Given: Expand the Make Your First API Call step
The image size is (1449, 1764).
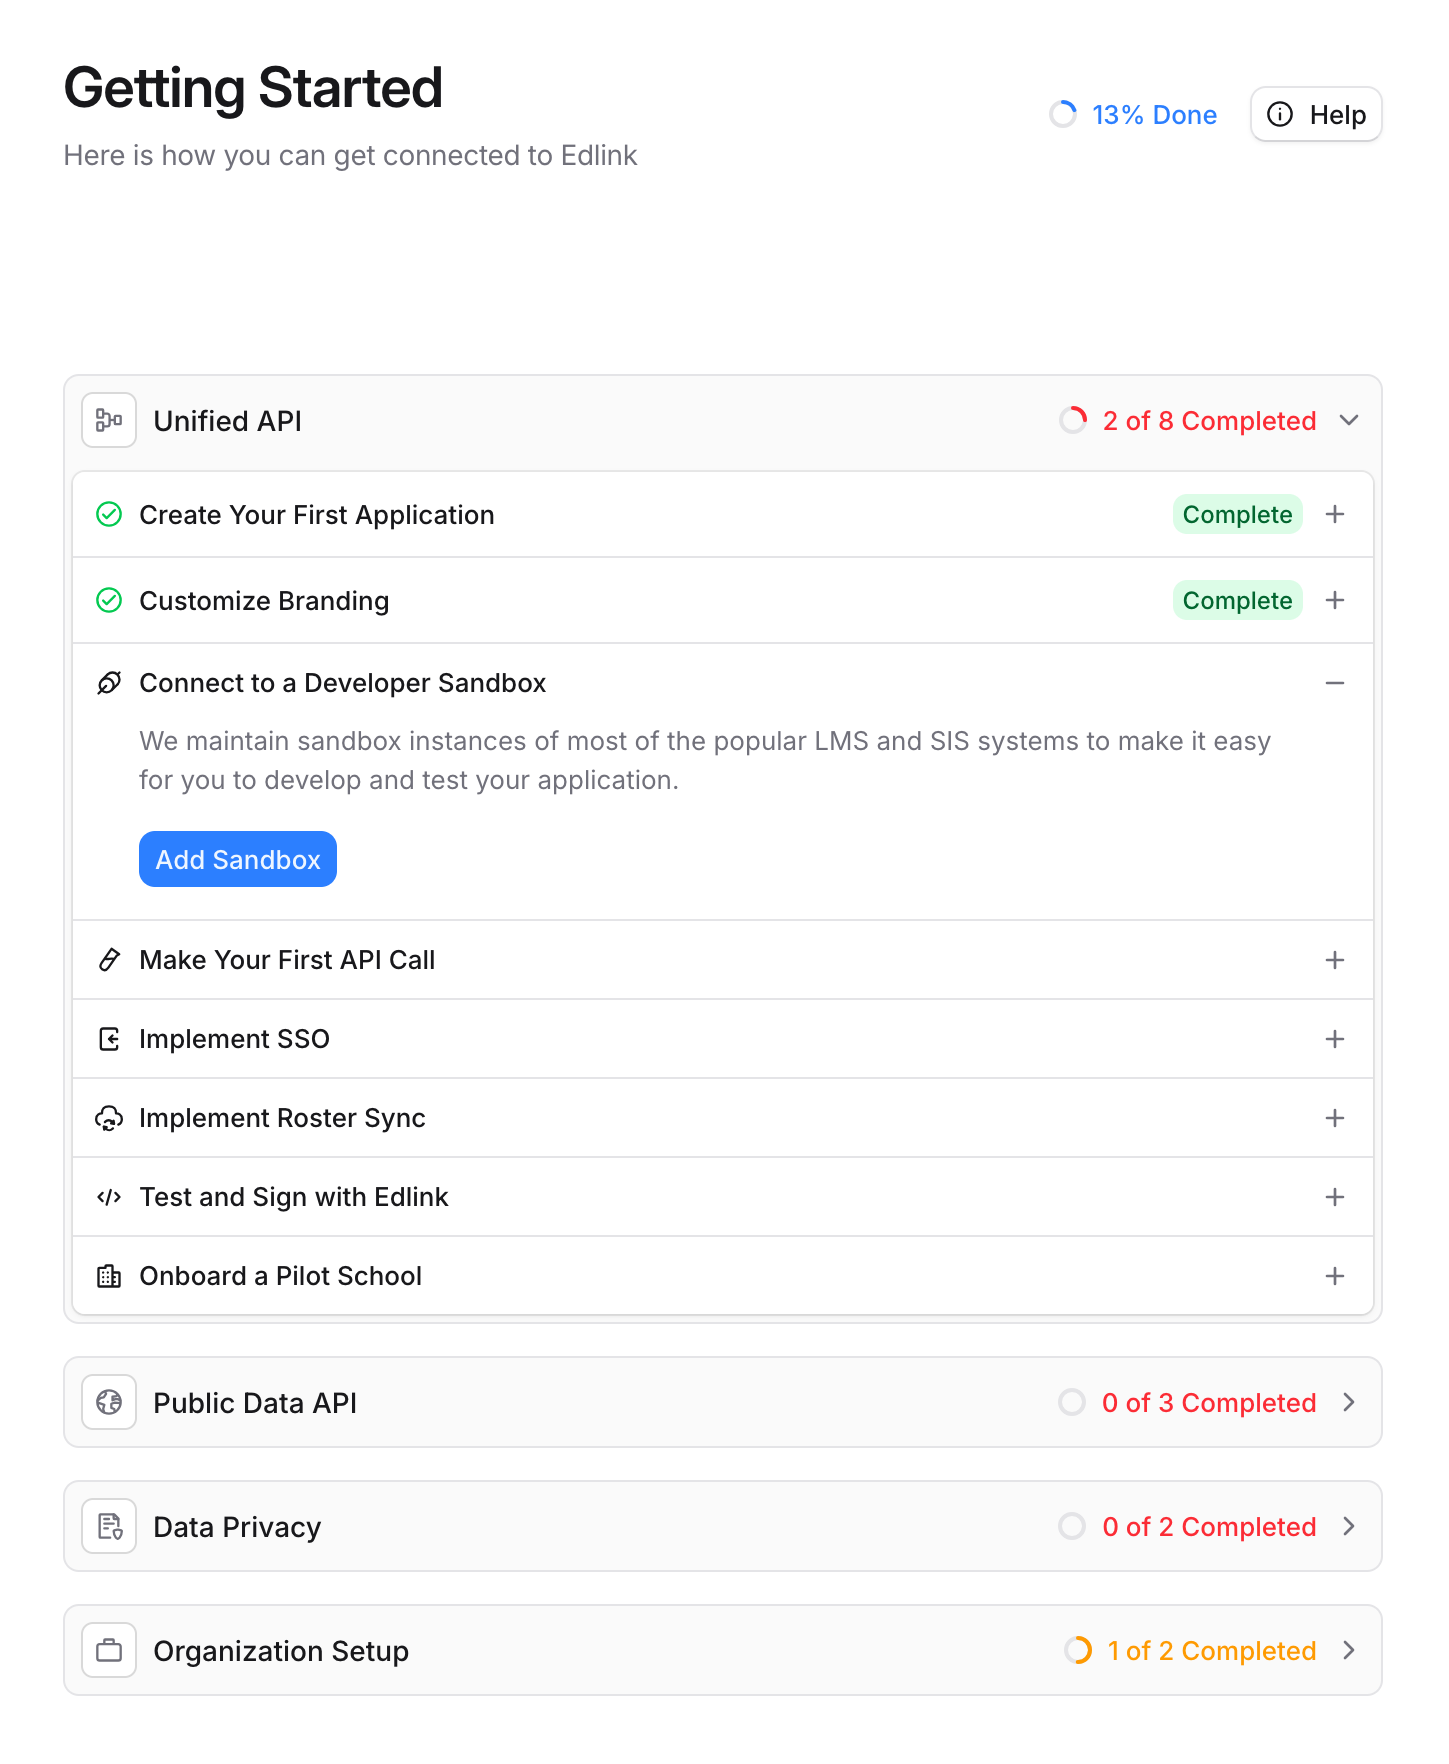Looking at the screenshot, I should pyautogui.click(x=1335, y=960).
